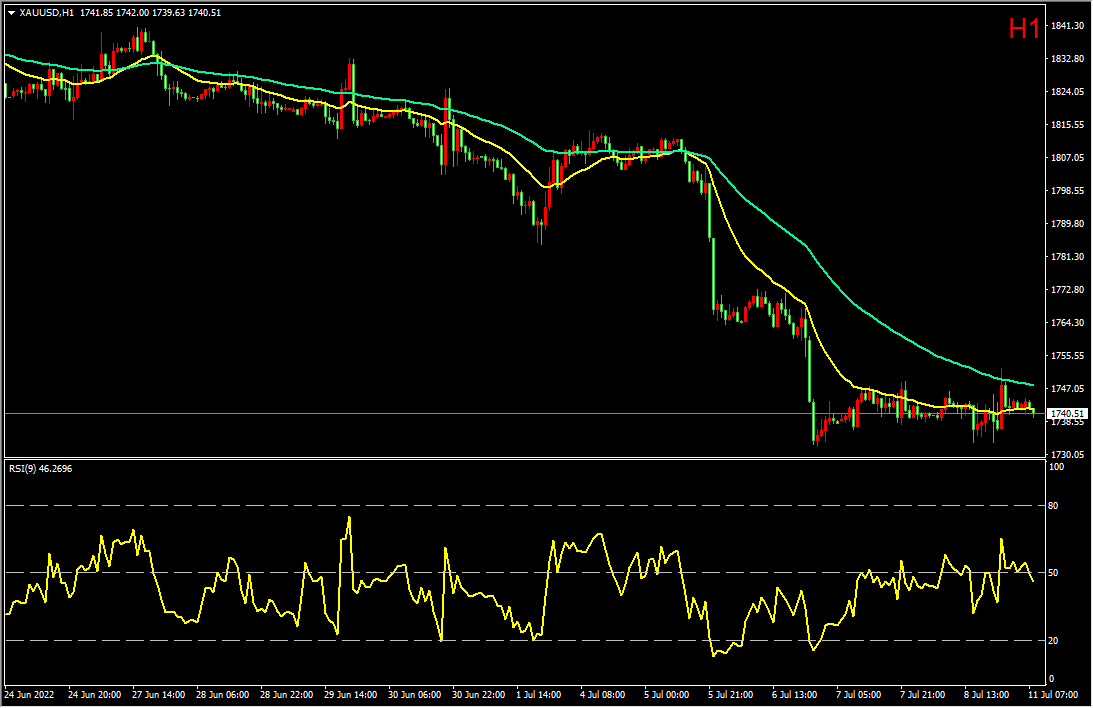
Task: Click the red H1 timeframe label
Action: 1024,29
